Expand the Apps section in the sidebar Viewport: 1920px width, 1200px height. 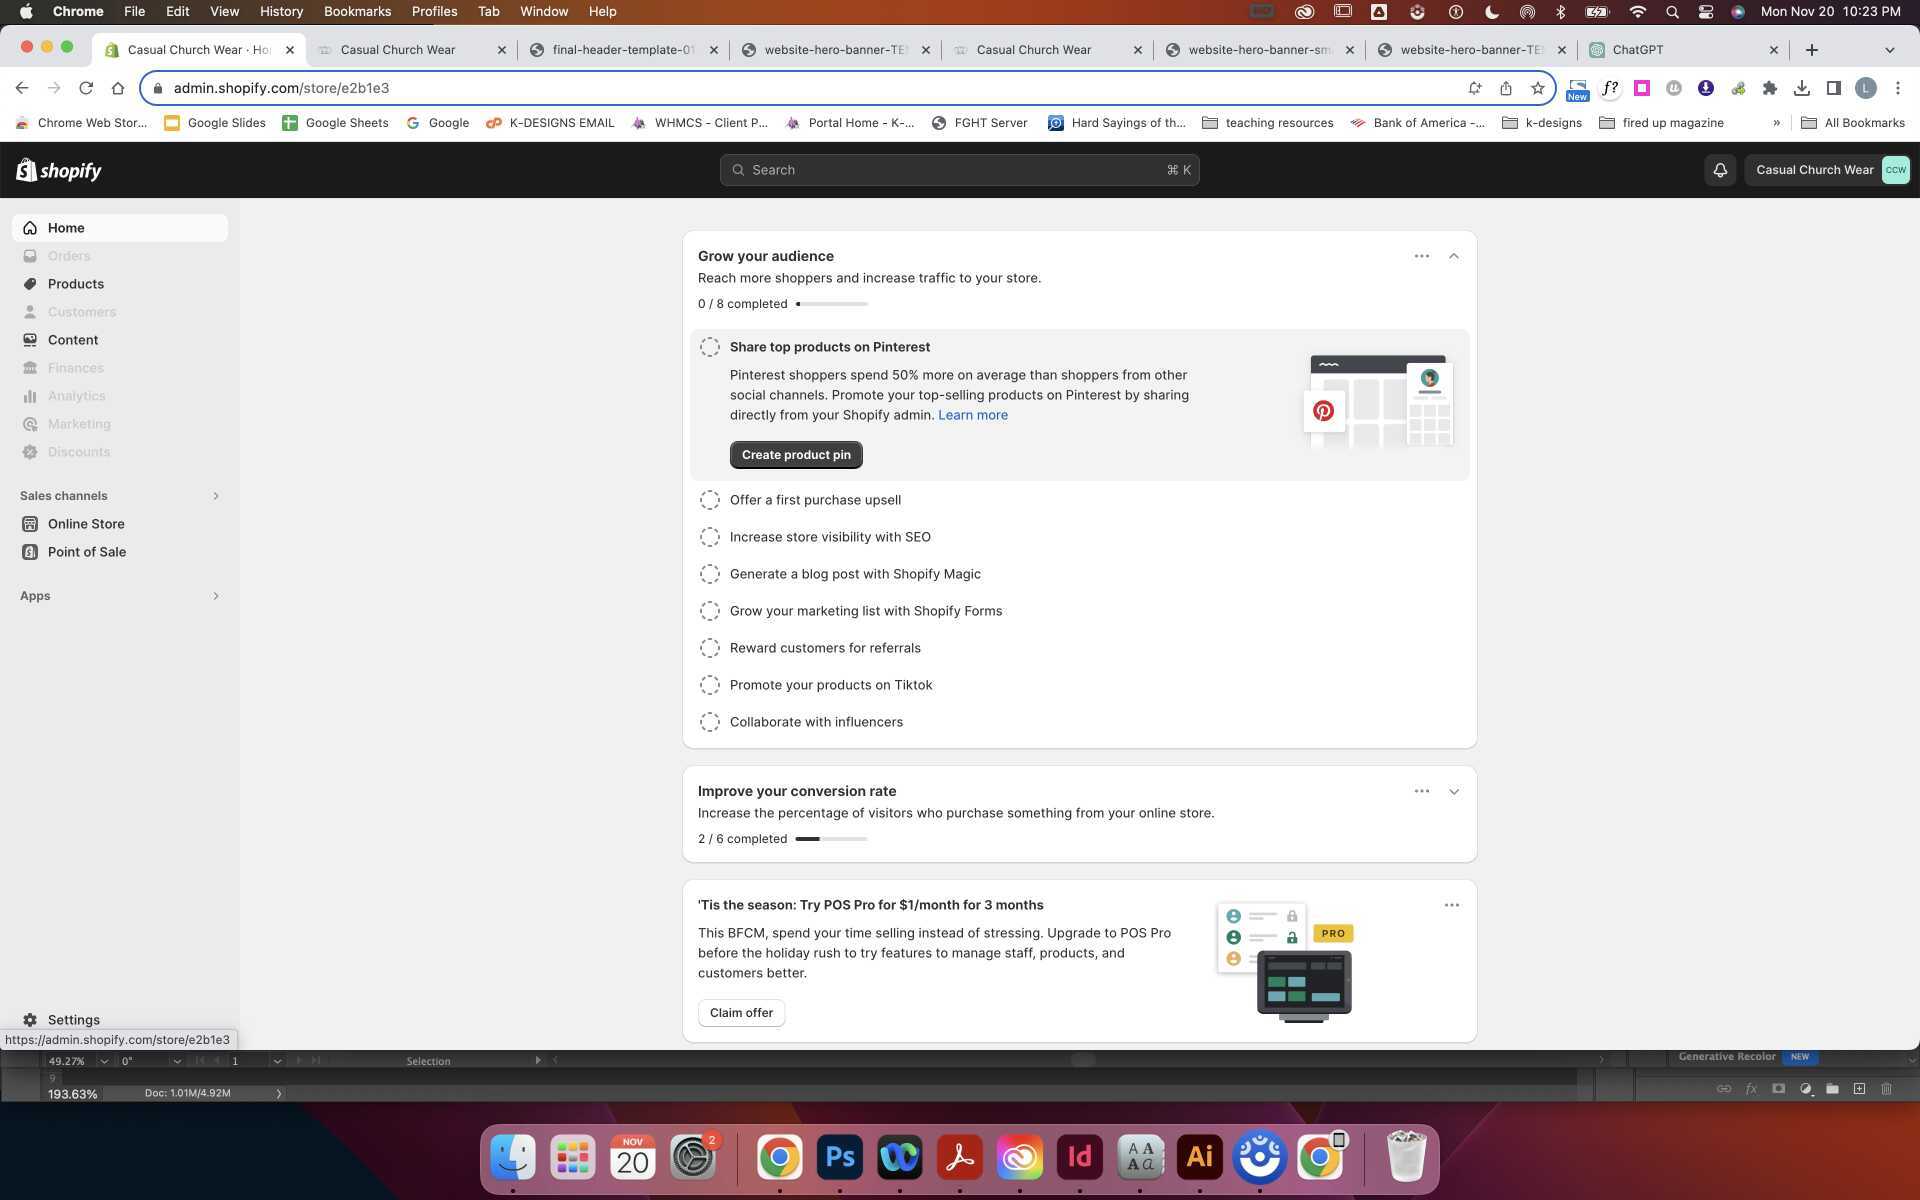pos(215,595)
